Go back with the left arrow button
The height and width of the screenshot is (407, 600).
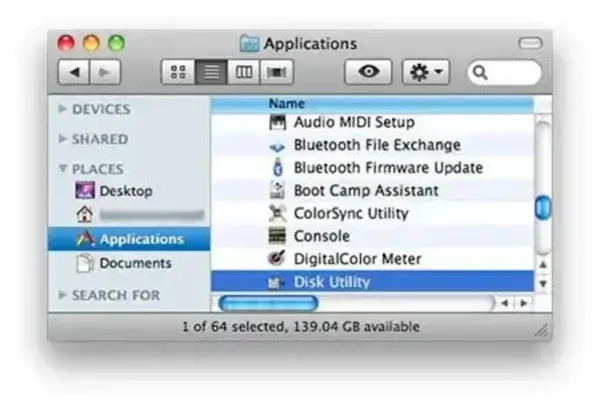click(x=74, y=72)
